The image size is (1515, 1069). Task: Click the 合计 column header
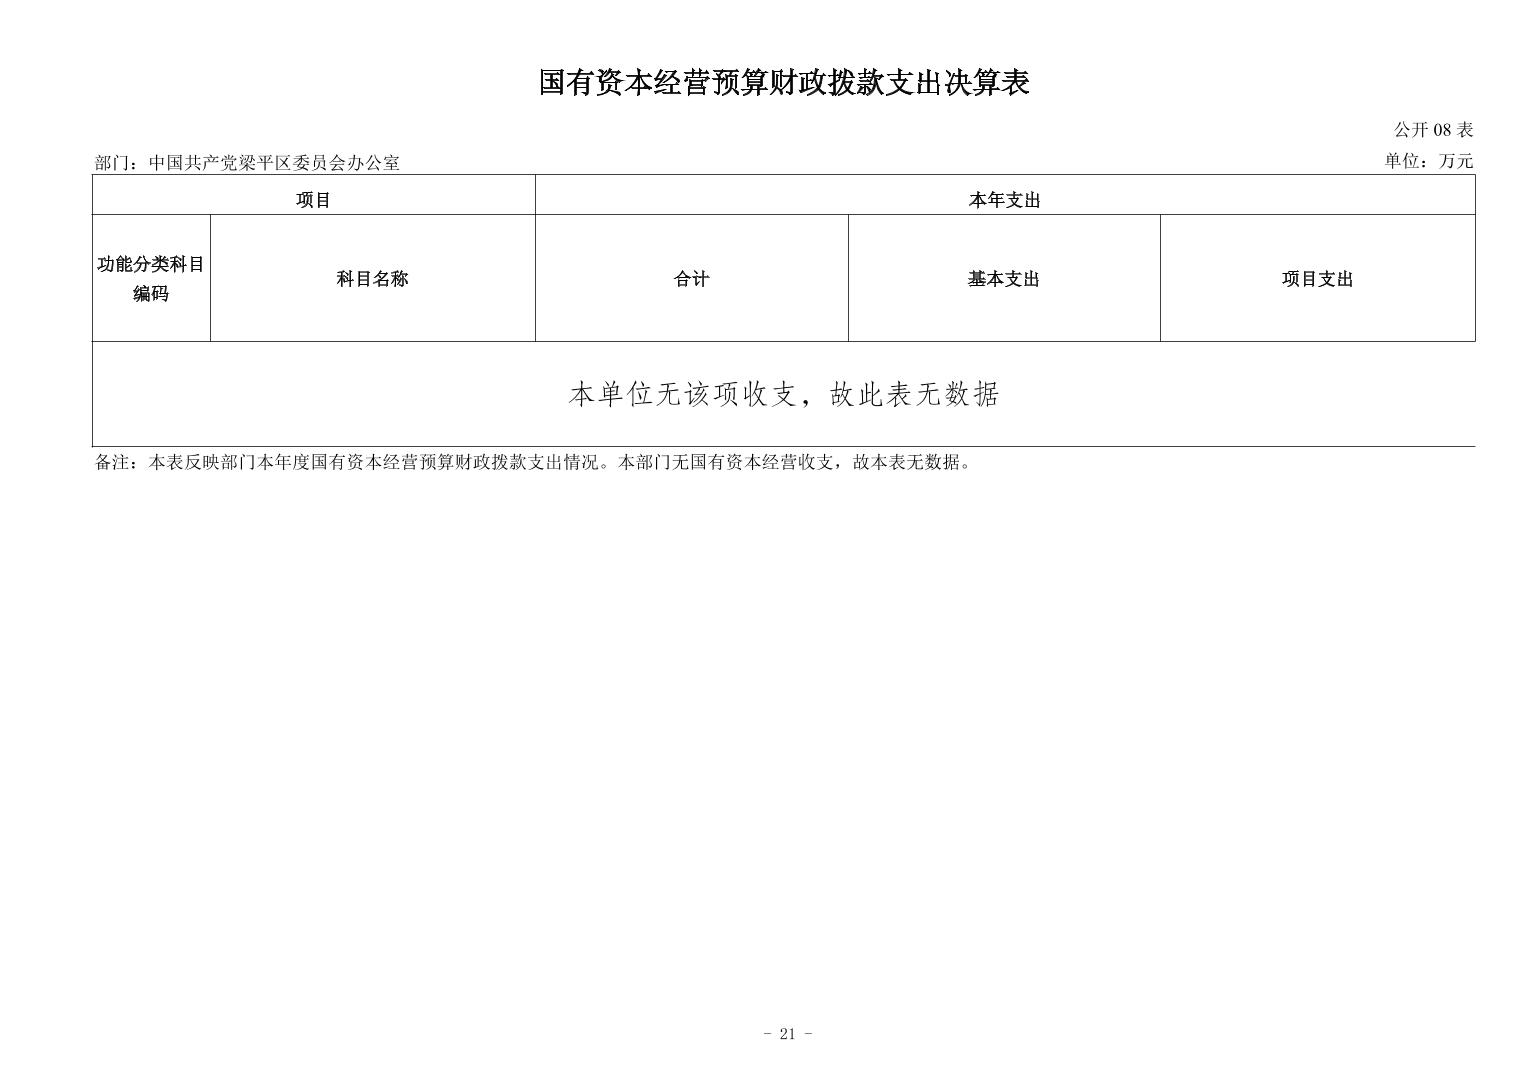coord(691,279)
